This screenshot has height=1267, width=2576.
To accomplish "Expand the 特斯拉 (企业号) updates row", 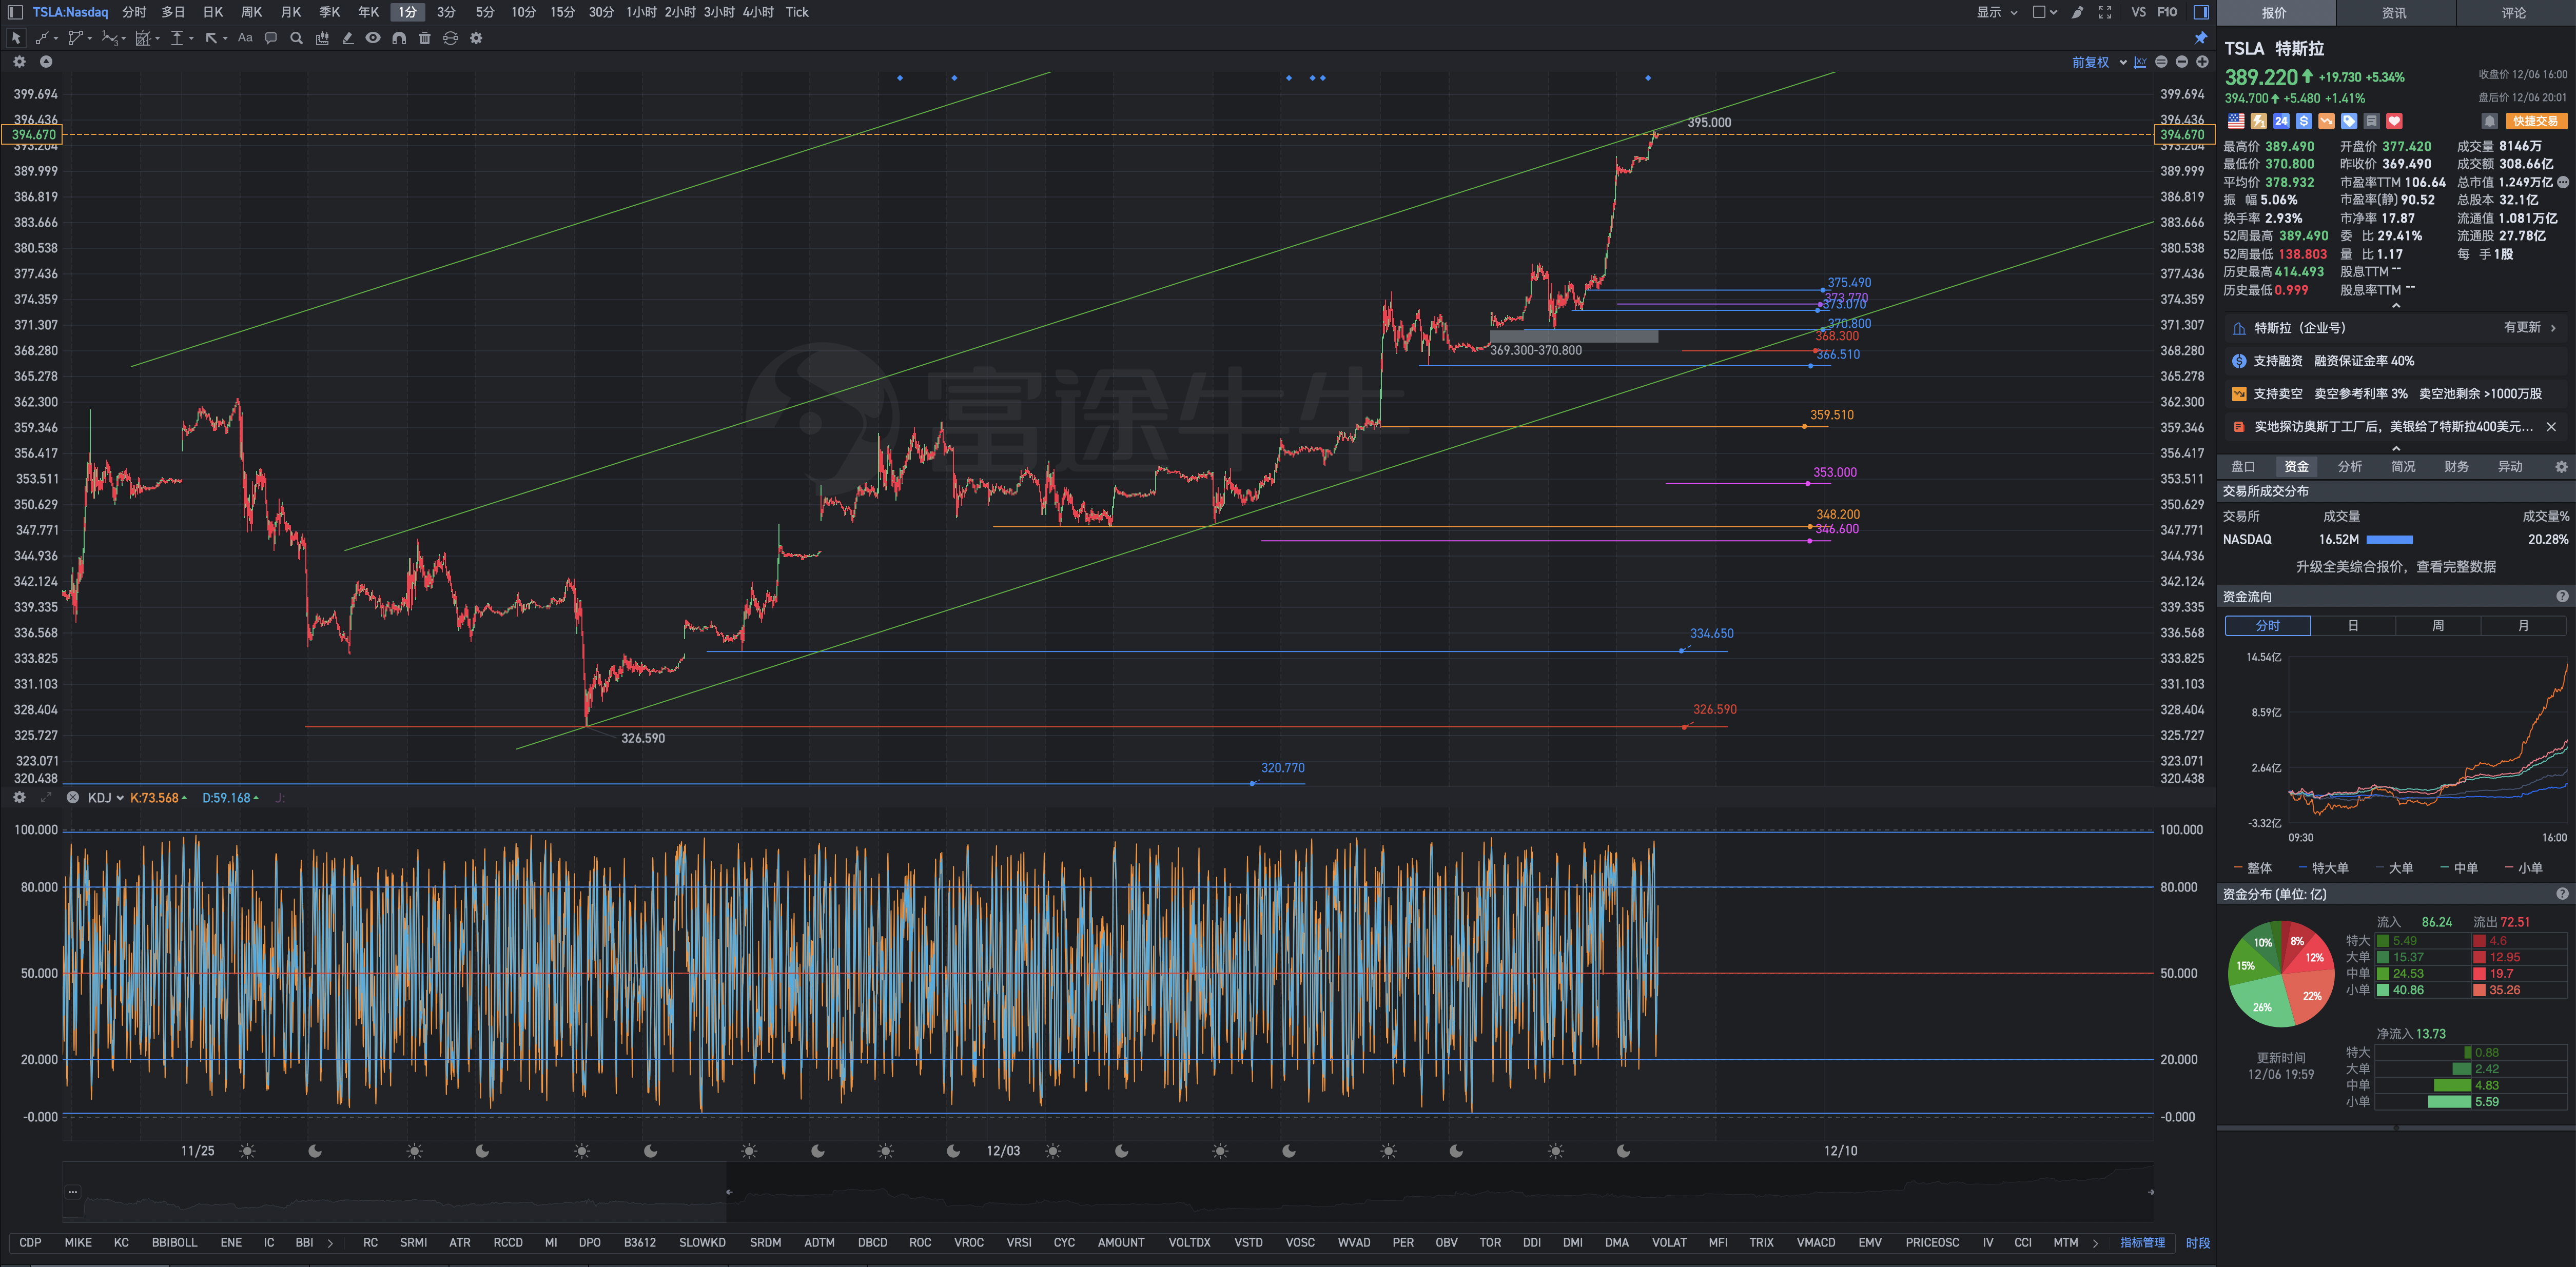I will click(x=2395, y=327).
